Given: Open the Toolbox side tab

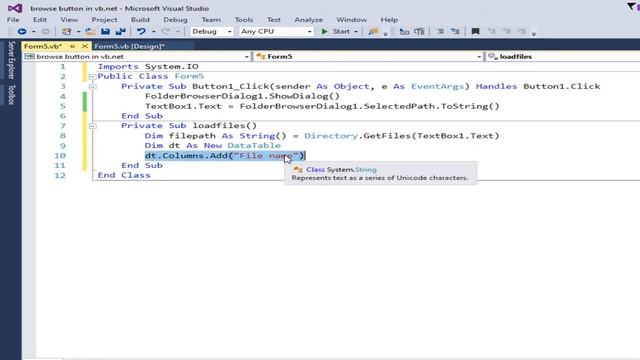Looking at the screenshot, I should tap(11, 95).
